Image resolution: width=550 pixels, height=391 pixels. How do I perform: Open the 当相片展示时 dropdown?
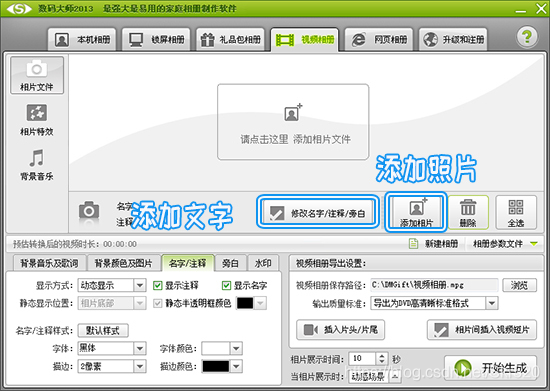tap(395, 377)
